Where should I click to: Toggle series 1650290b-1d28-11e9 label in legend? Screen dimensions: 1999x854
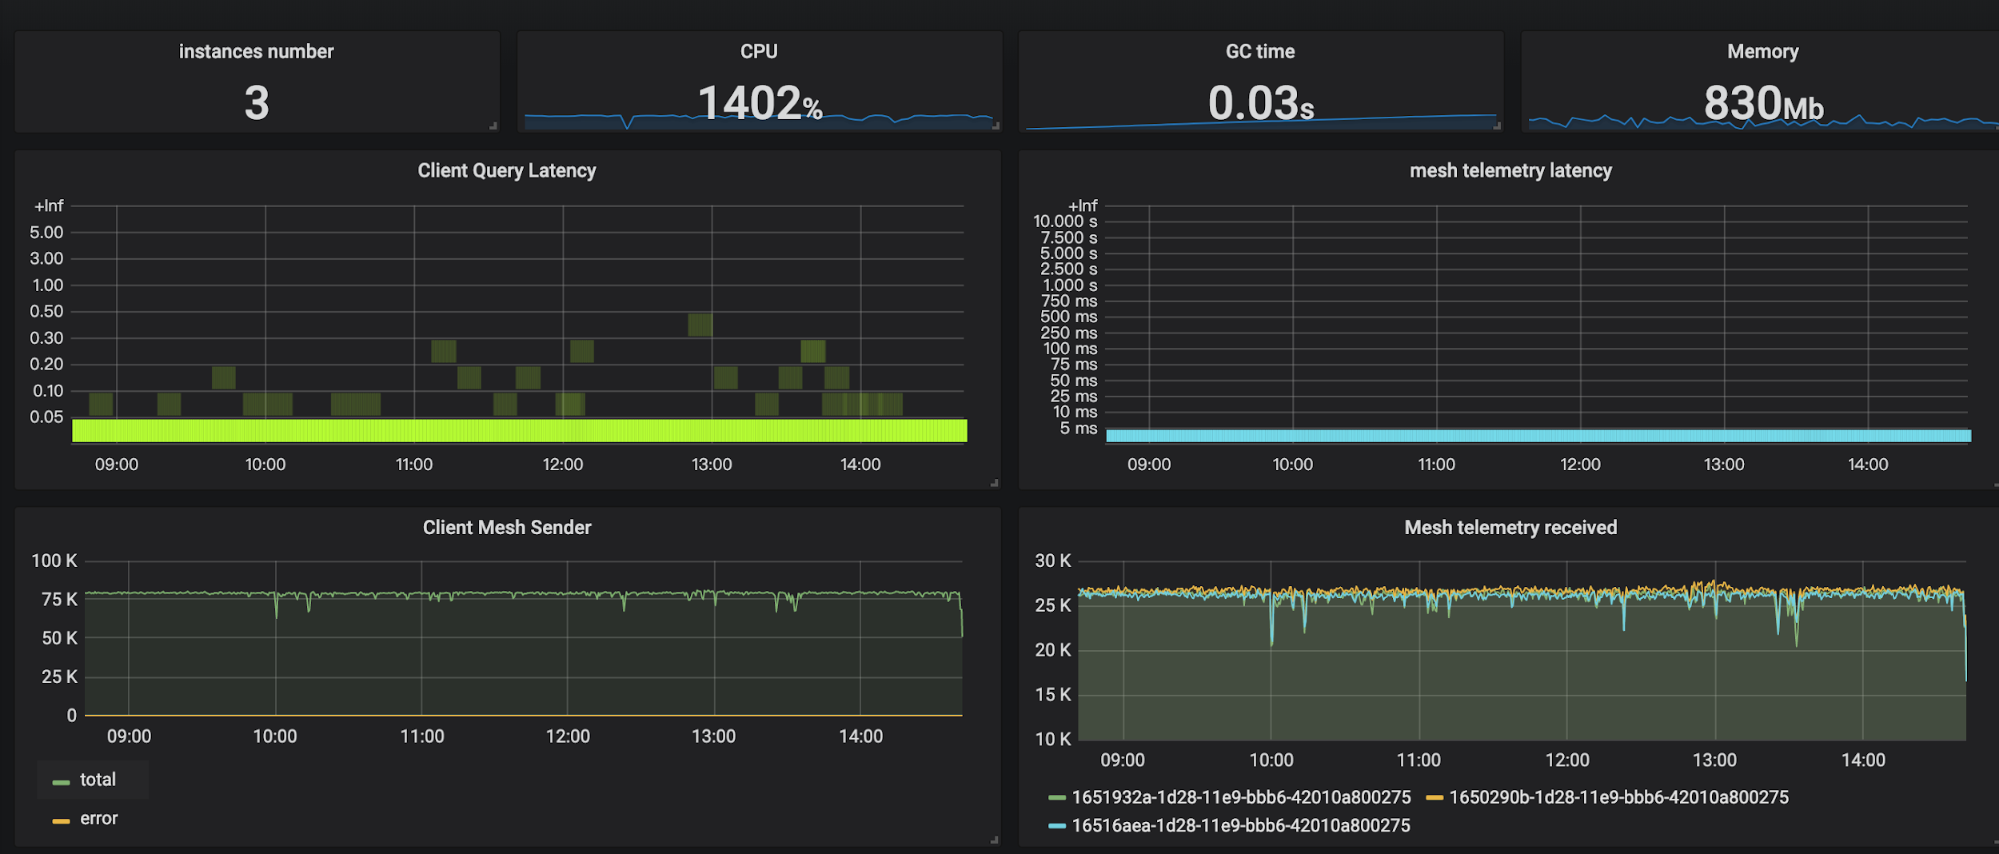(x=1618, y=797)
